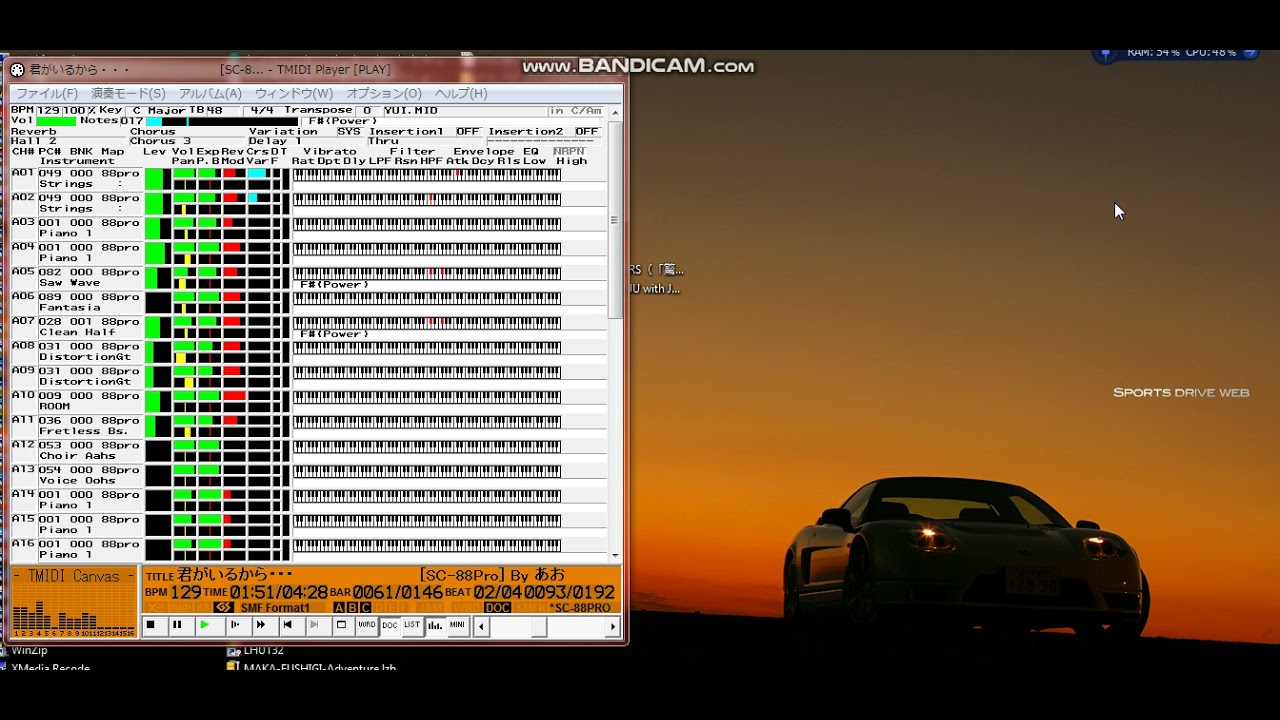Click the window mode square icon
The image size is (1280, 720).
click(x=341, y=625)
